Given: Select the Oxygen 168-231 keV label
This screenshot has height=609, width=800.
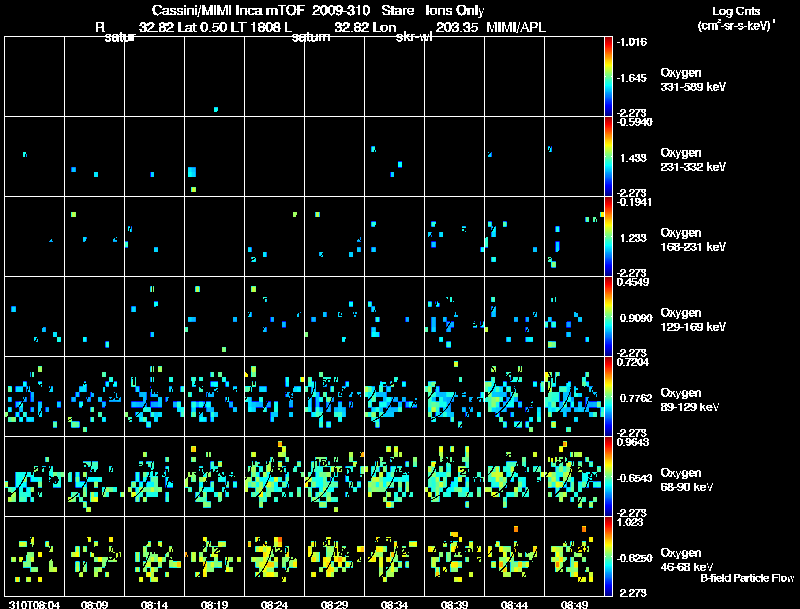Looking at the screenshot, I should click(693, 240).
